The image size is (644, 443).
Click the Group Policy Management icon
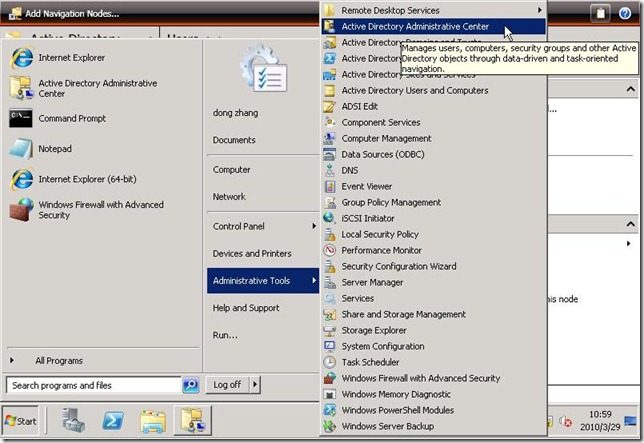click(329, 202)
